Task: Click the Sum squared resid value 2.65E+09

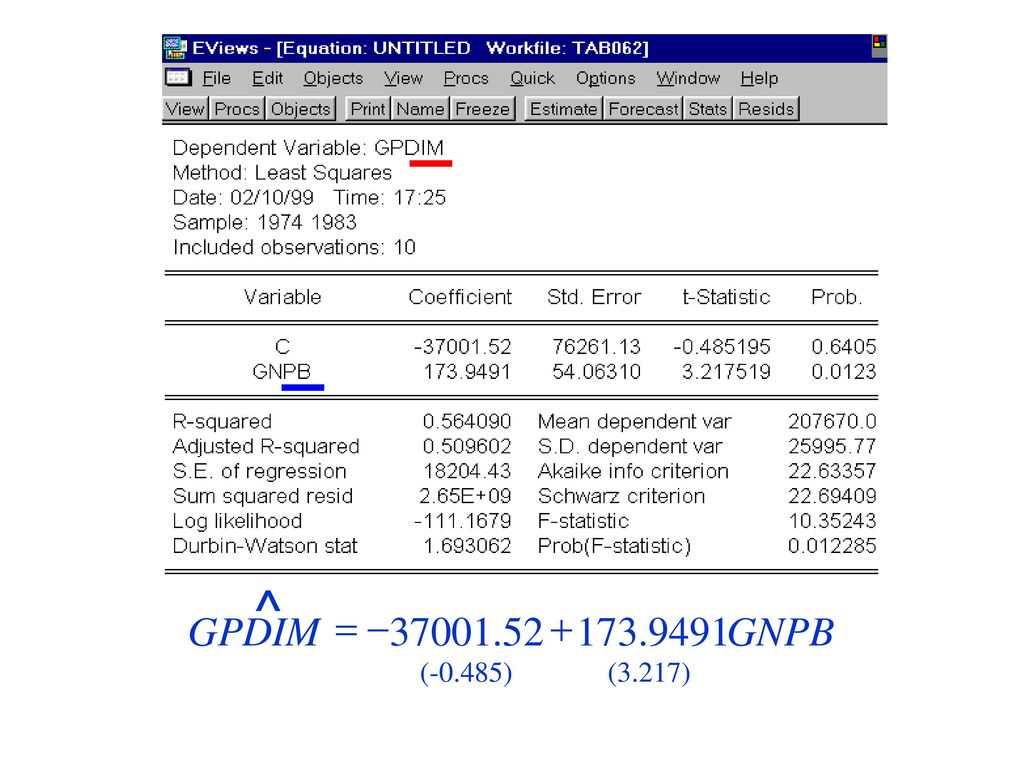Action: [x=465, y=496]
